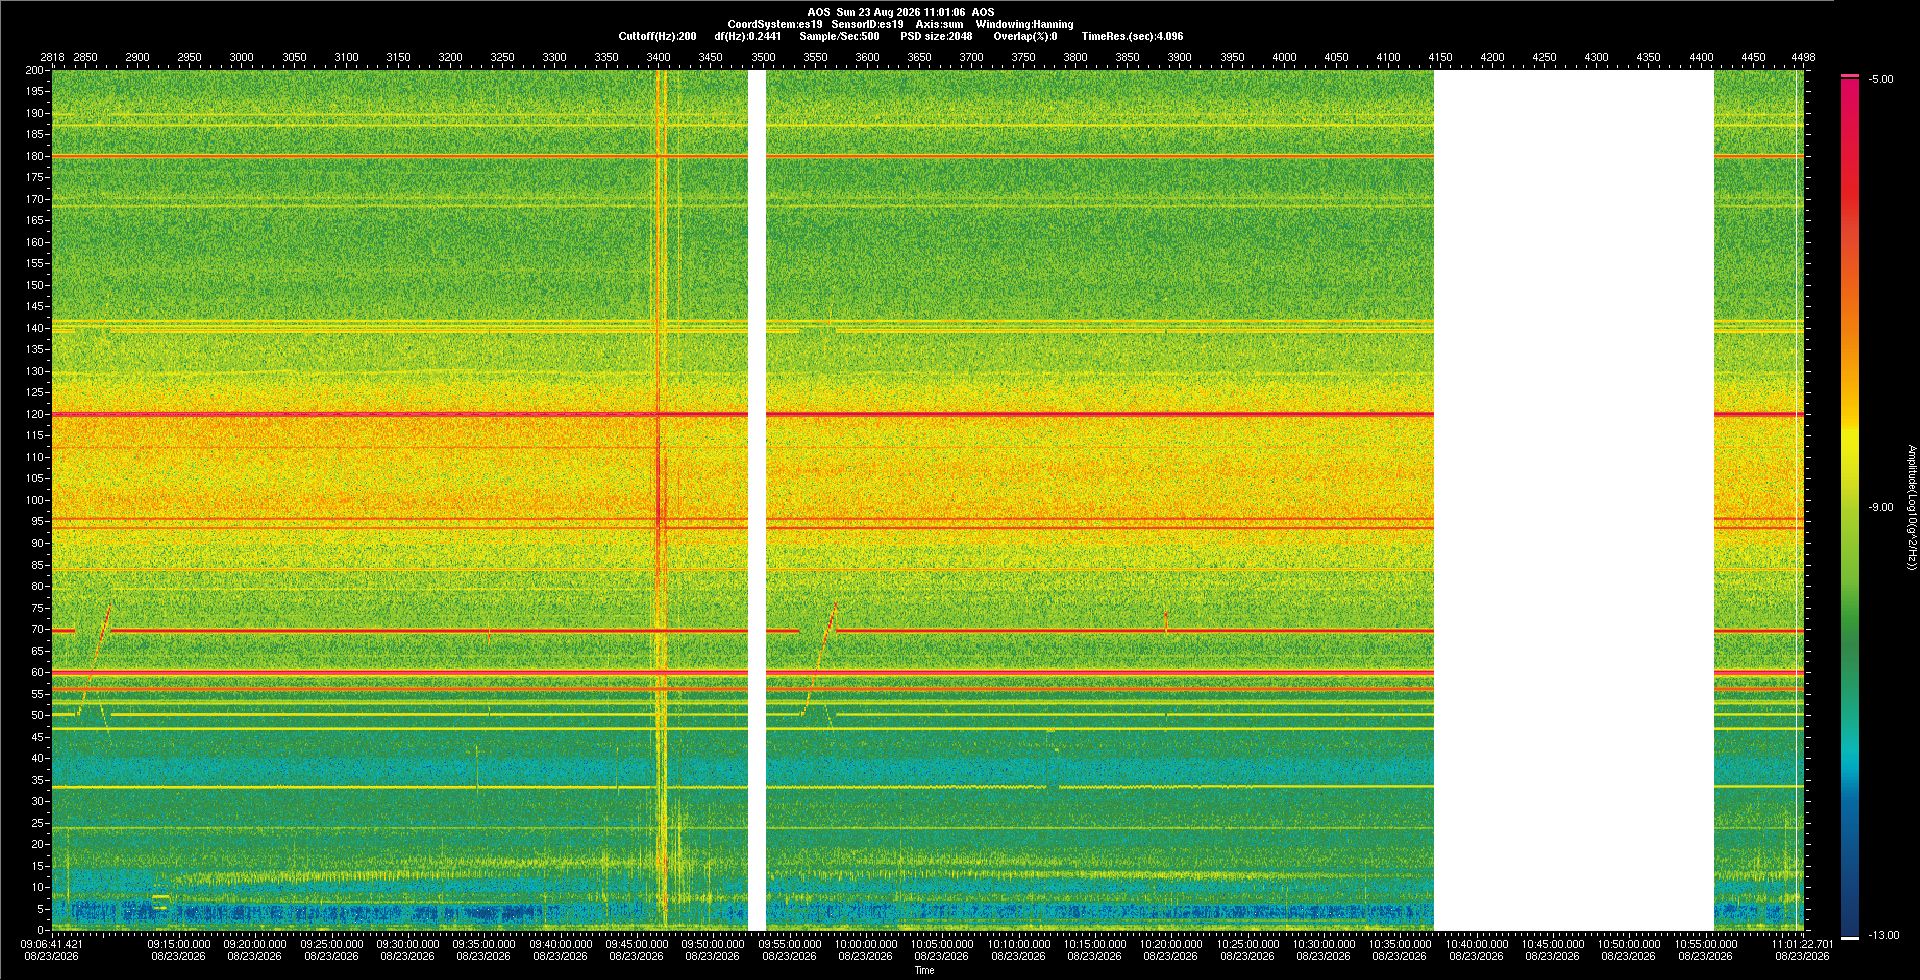
Task: Click the color scale legend bar
Action: [x=1850, y=507]
